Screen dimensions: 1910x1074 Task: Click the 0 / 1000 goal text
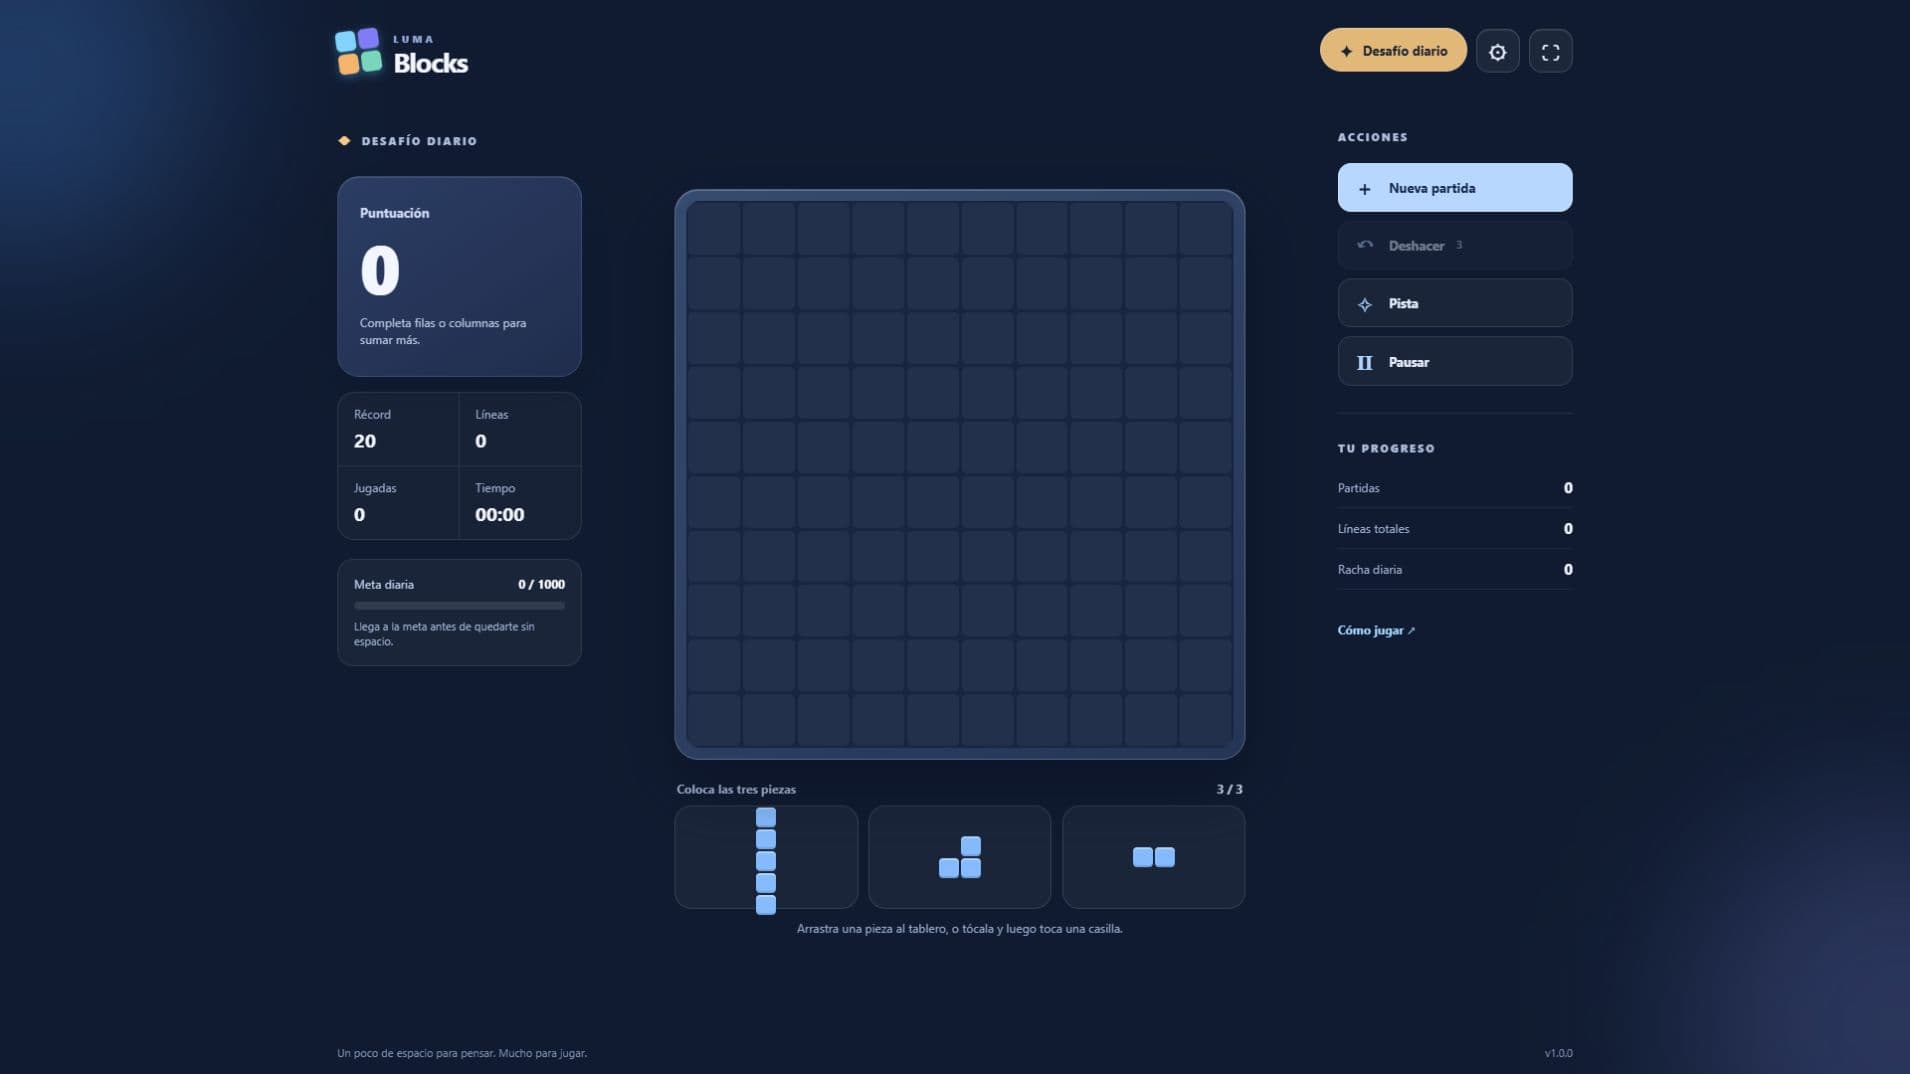pos(541,584)
